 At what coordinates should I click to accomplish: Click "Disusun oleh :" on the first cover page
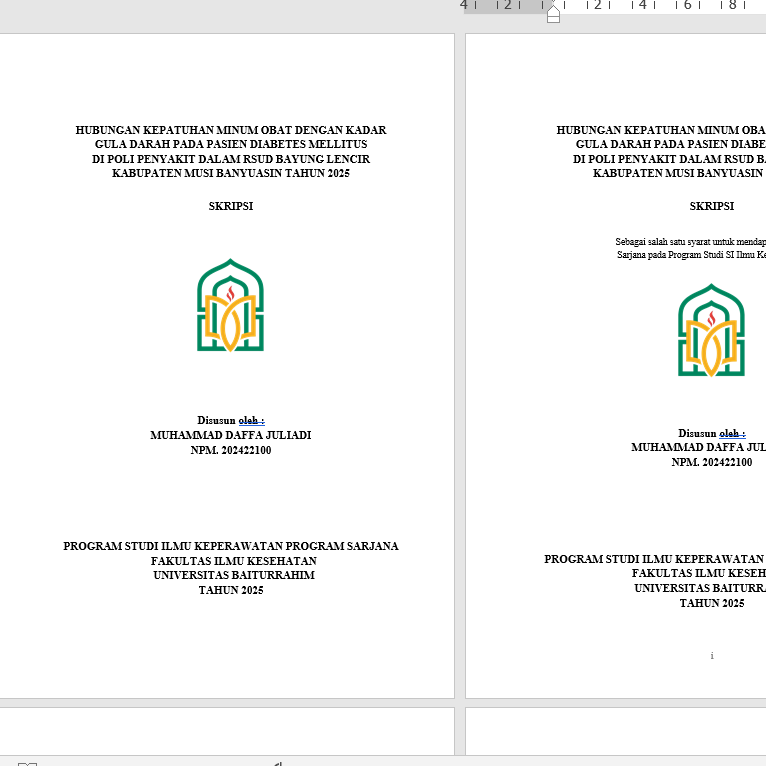coord(231,420)
